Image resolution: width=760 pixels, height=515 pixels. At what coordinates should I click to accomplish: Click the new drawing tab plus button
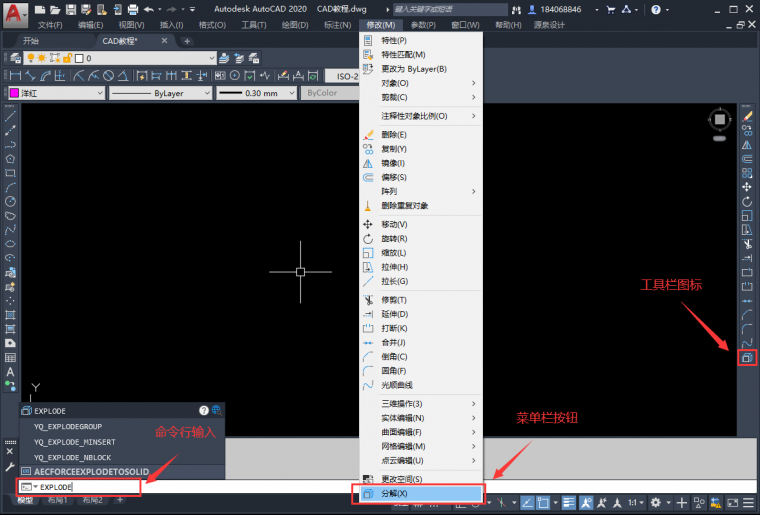(187, 41)
